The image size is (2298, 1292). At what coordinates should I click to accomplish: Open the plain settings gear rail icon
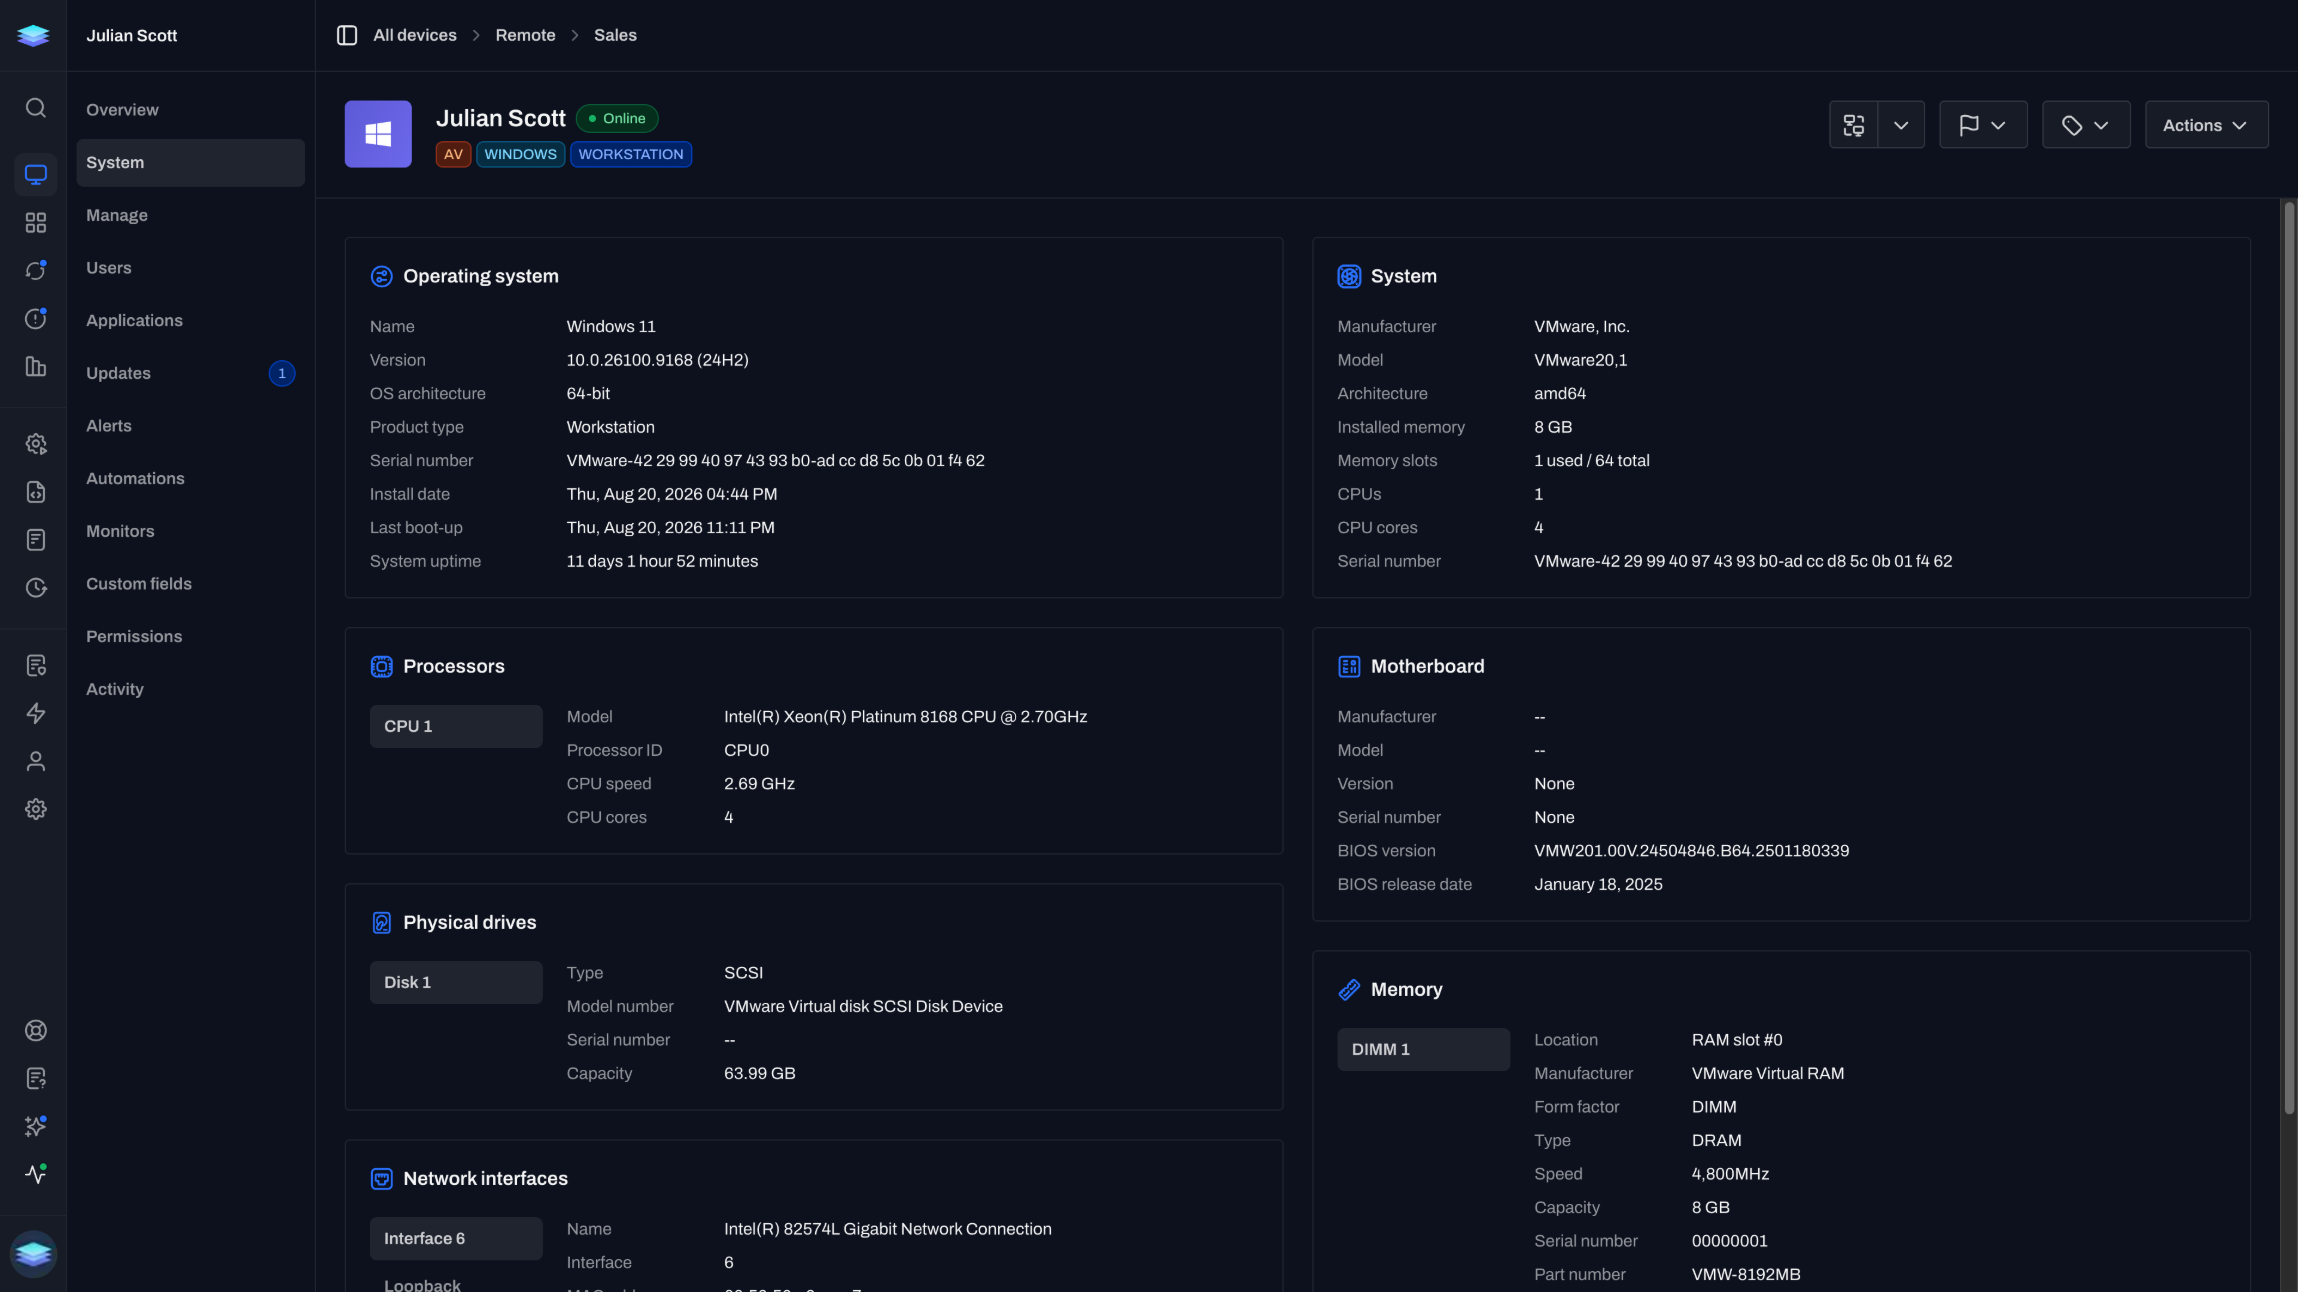click(x=36, y=809)
